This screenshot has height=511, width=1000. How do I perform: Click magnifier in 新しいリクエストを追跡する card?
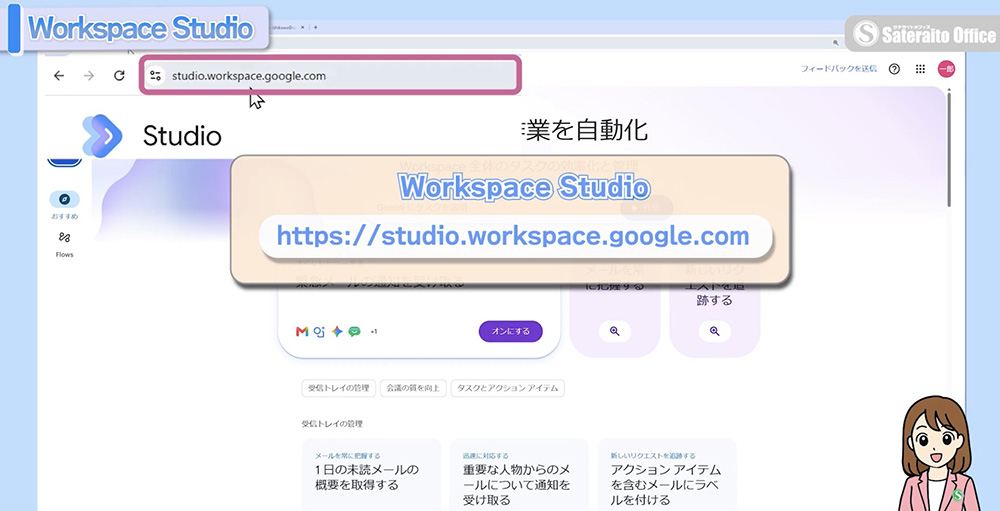point(714,331)
